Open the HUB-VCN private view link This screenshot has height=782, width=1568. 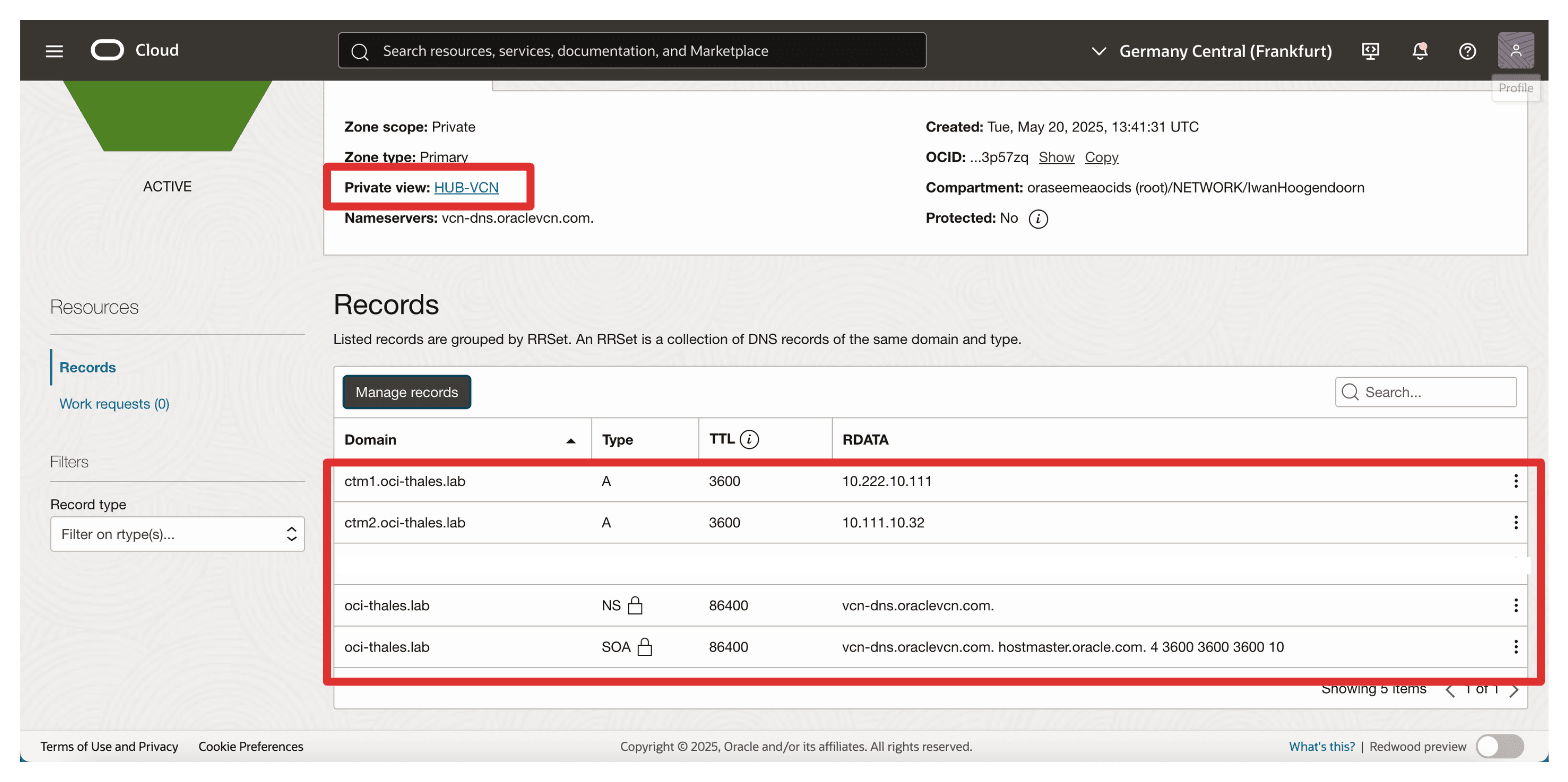point(466,187)
